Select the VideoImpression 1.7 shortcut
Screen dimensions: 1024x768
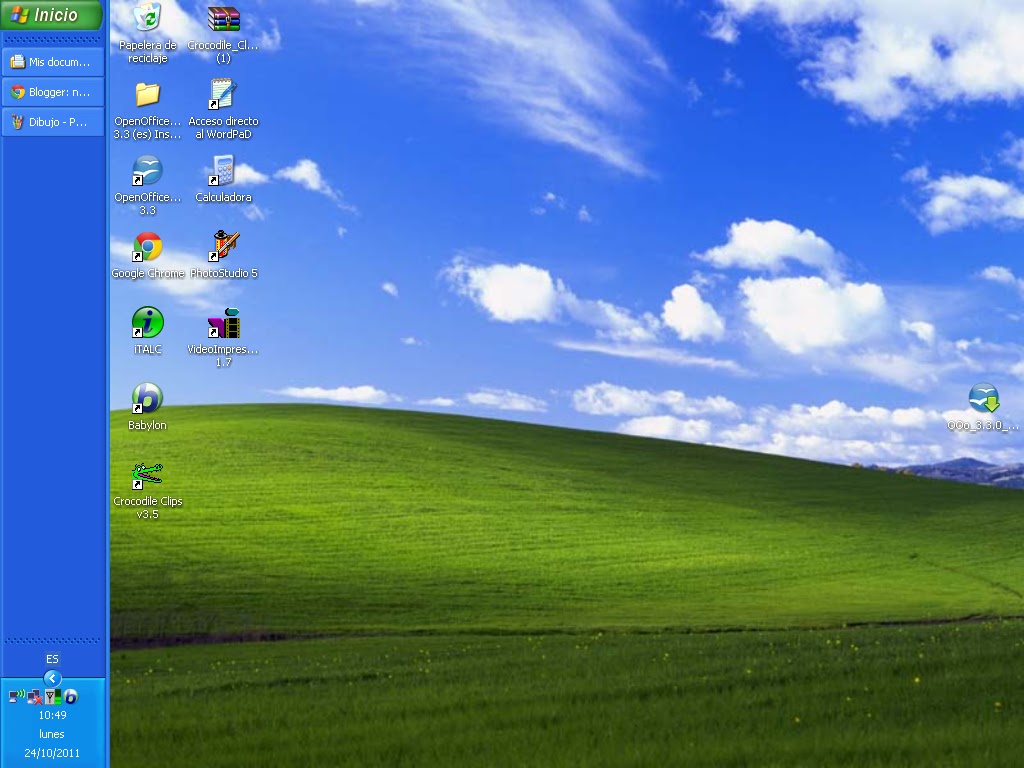tap(223, 338)
